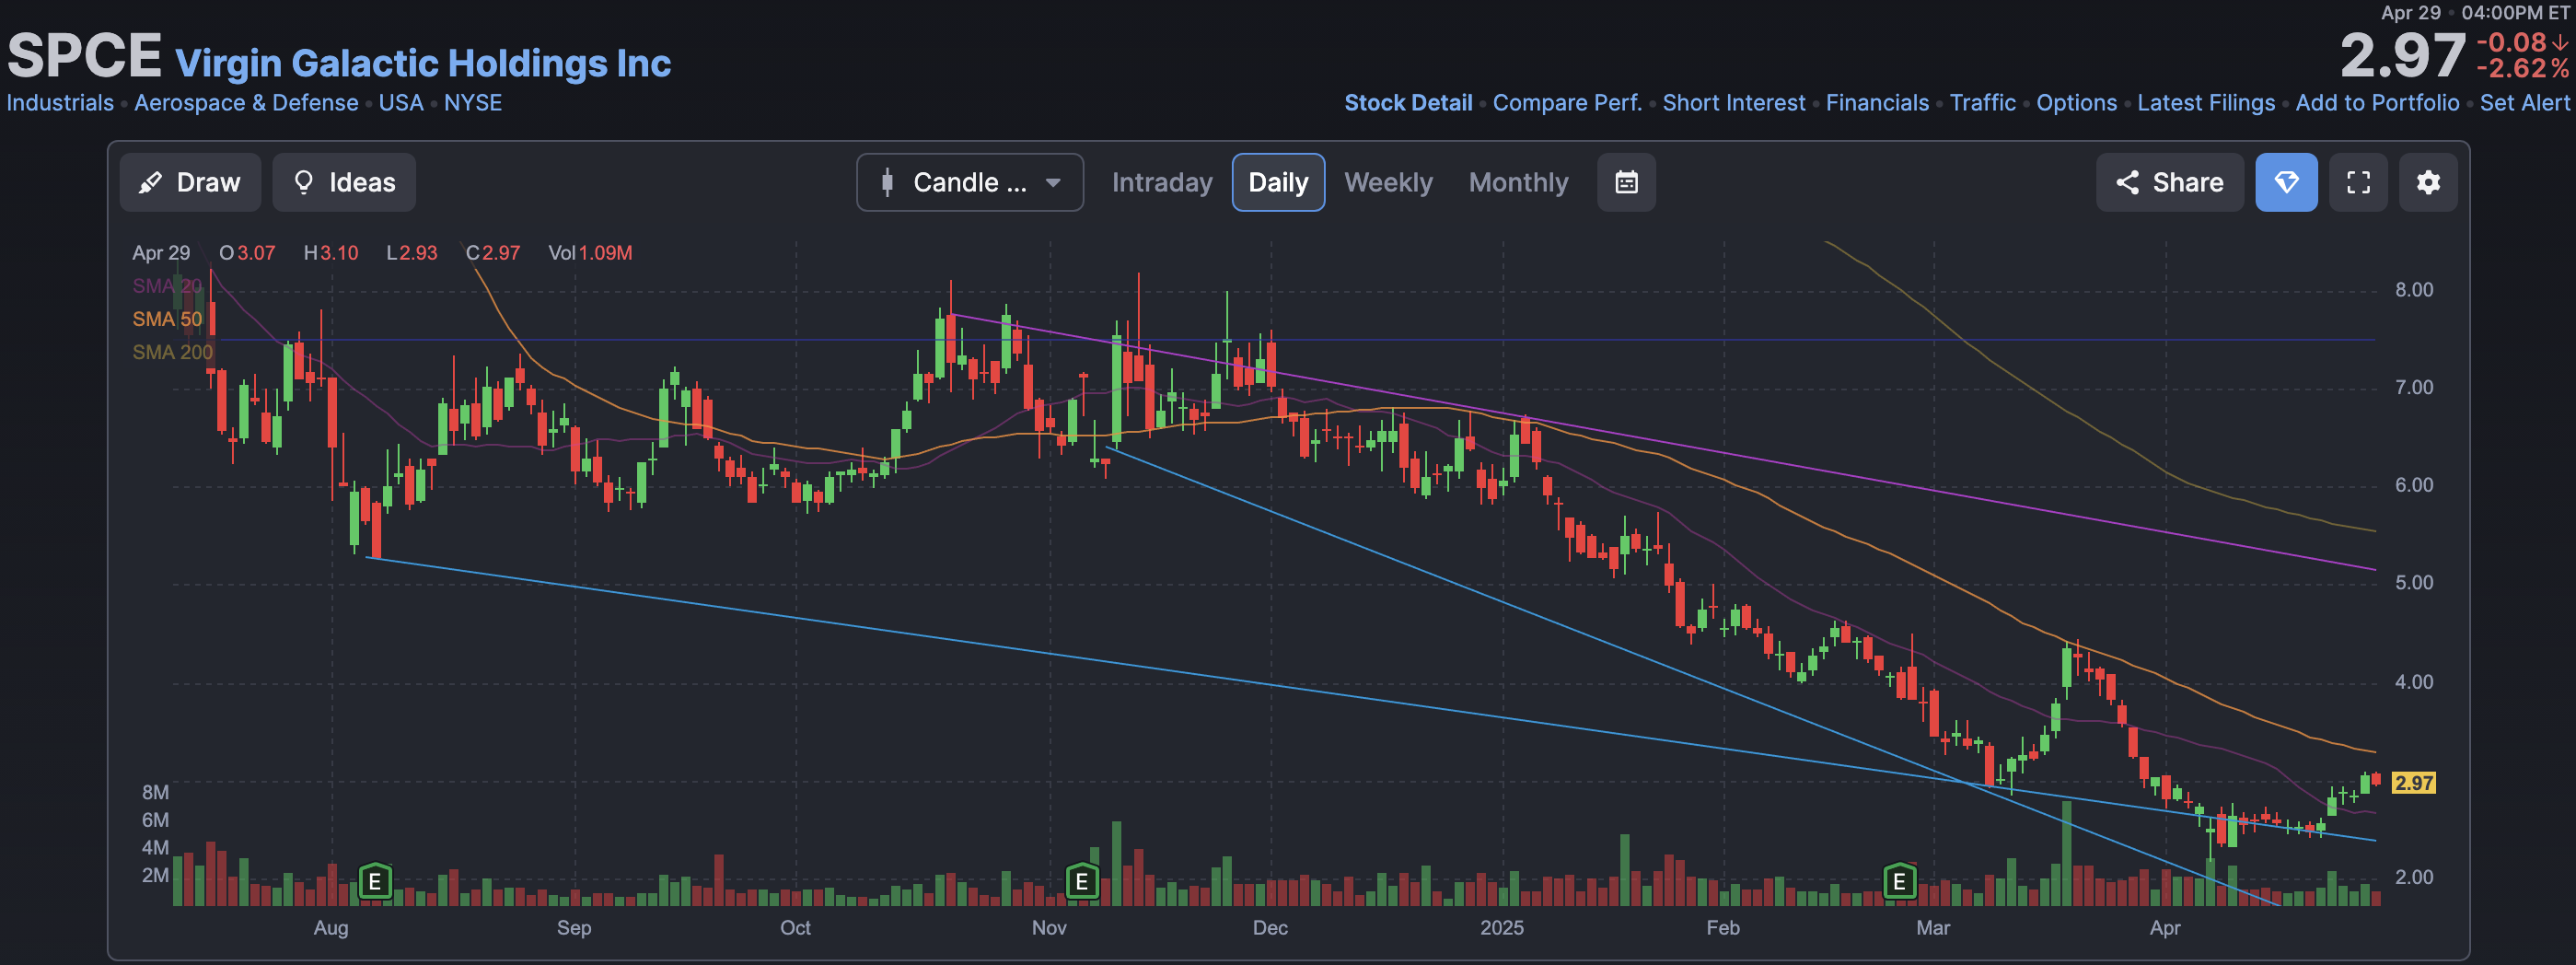Switch to the Monthly timeframe
Screen dimensions: 2576x965
[x=1518, y=182]
